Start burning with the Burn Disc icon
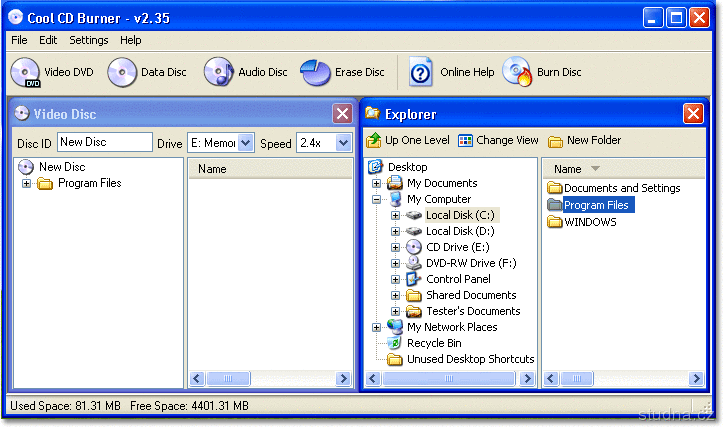Image resolution: width=723 pixels, height=427 pixels. point(517,72)
